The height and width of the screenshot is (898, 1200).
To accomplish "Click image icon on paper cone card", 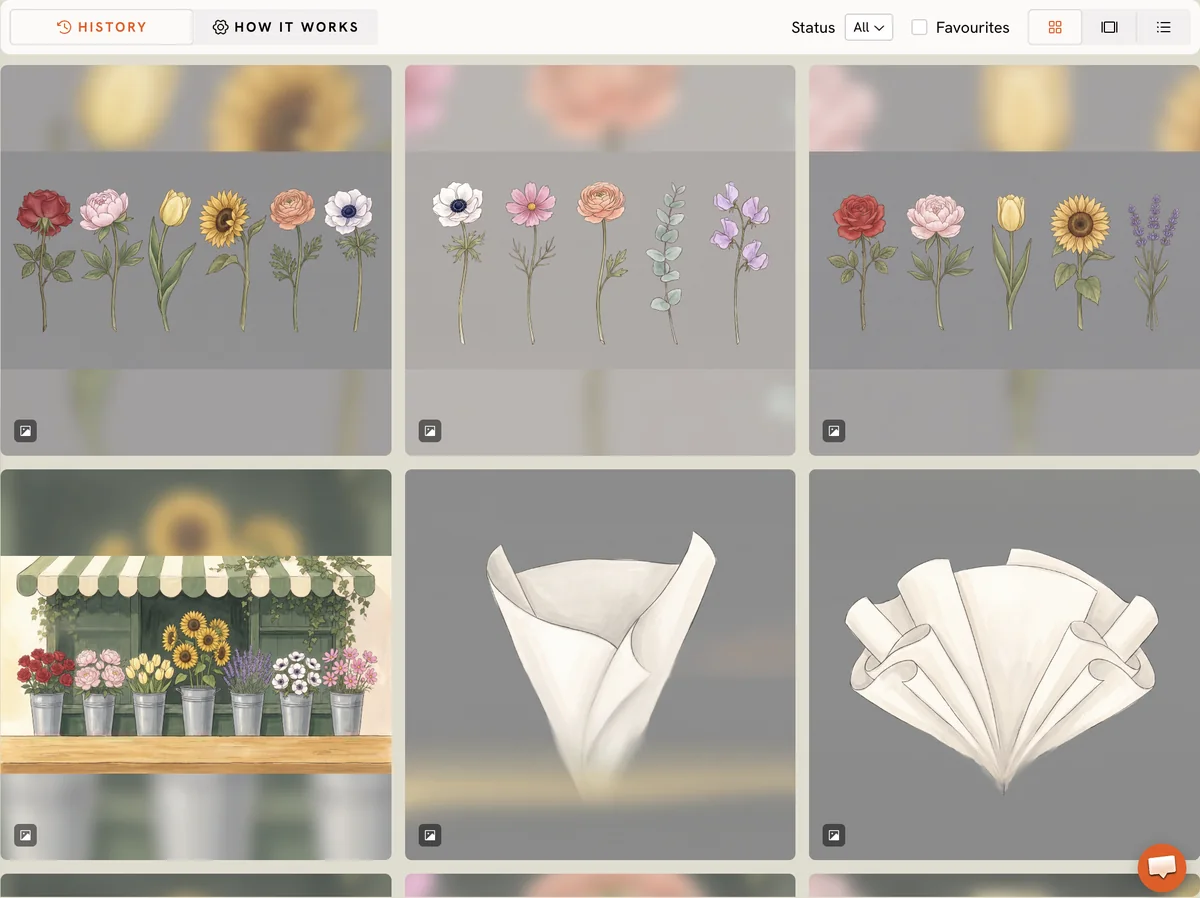I will 430,835.
